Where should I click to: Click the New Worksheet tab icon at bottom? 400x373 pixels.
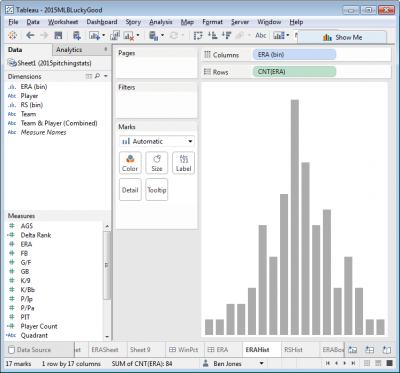coord(353,350)
